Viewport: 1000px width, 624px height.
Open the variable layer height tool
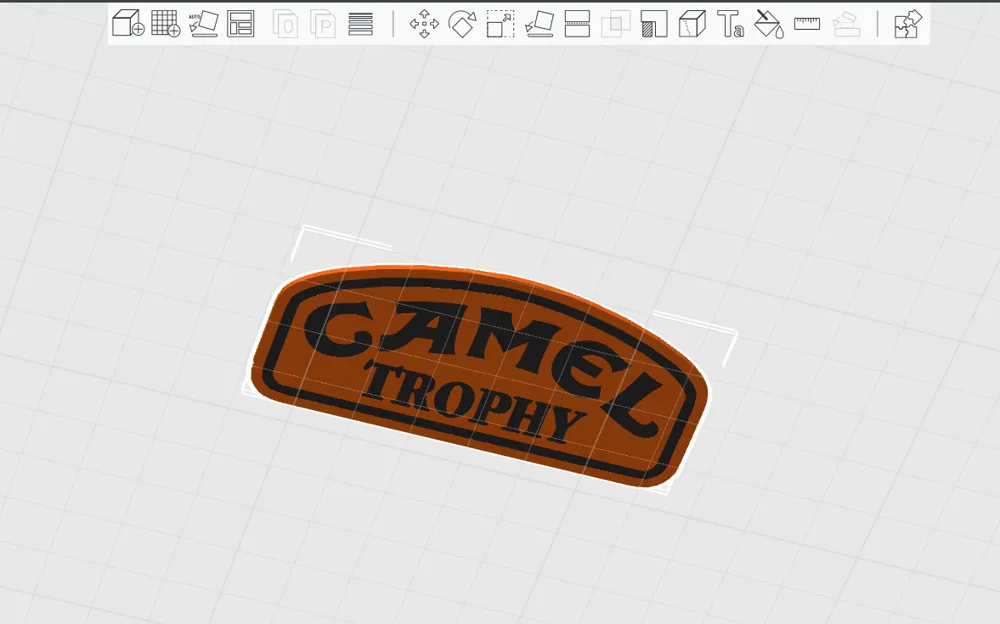[361, 24]
